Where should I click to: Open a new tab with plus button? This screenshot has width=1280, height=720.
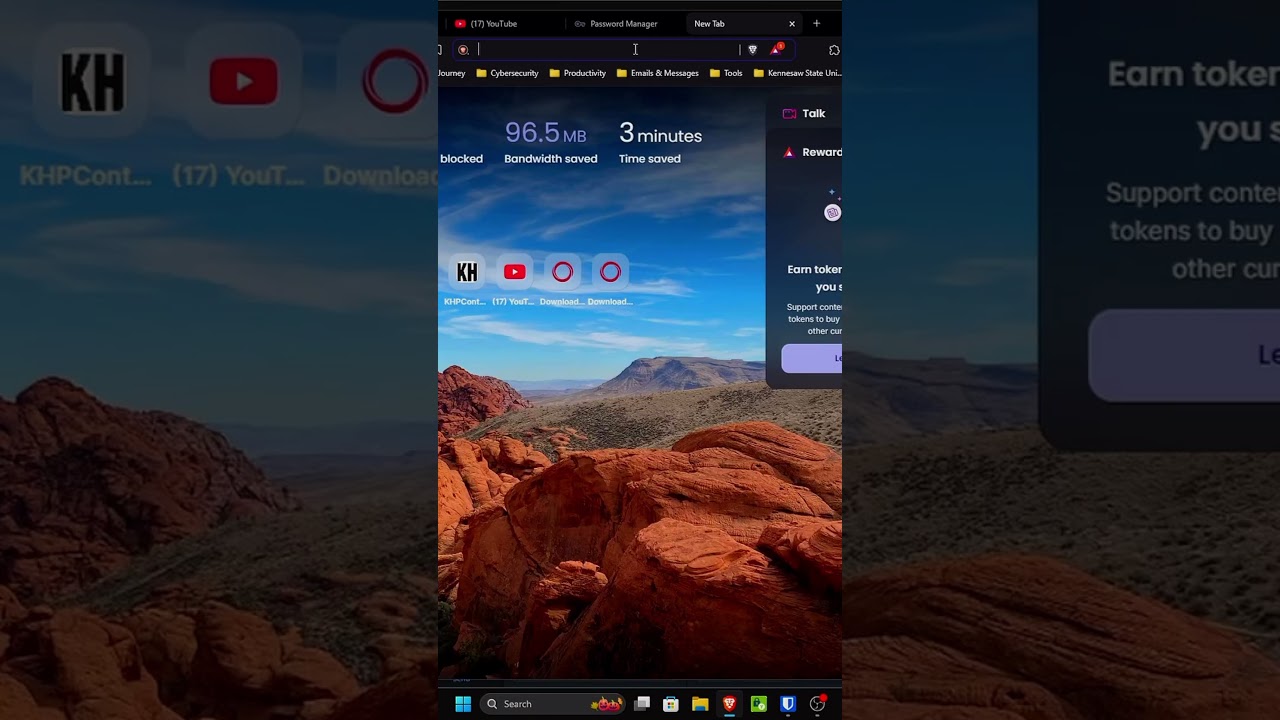point(816,23)
